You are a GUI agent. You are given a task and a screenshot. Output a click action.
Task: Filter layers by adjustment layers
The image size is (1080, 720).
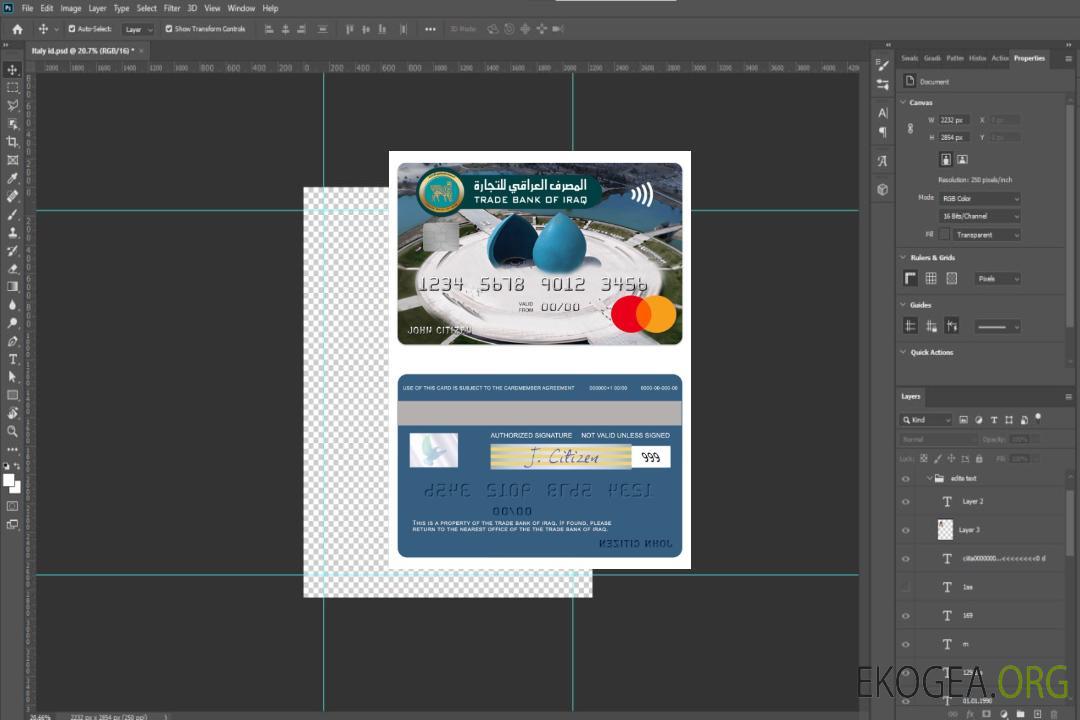978,420
